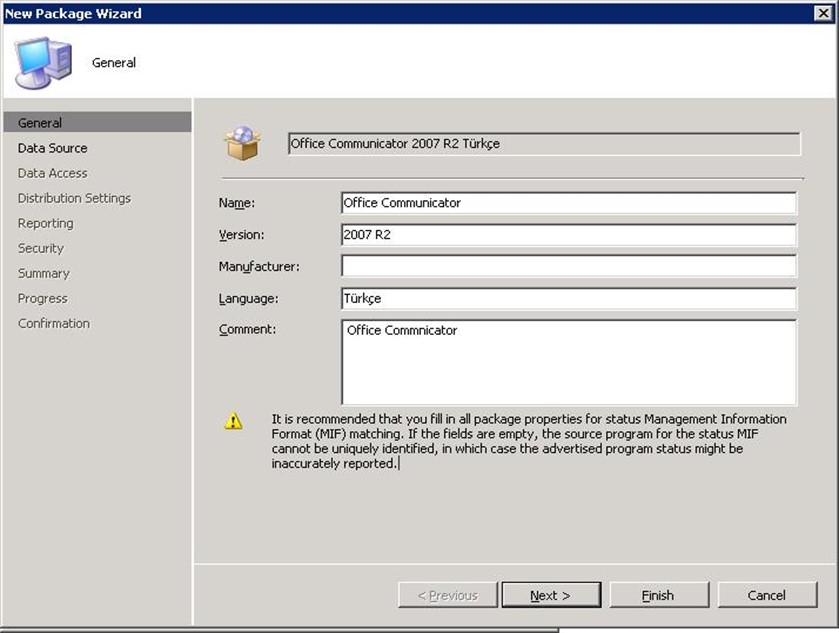Jump to the Security step

click(x=40, y=248)
